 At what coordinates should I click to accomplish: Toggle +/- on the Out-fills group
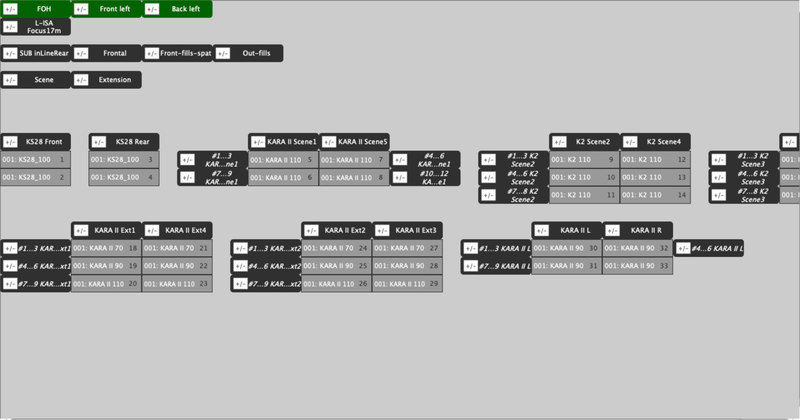click(223, 54)
